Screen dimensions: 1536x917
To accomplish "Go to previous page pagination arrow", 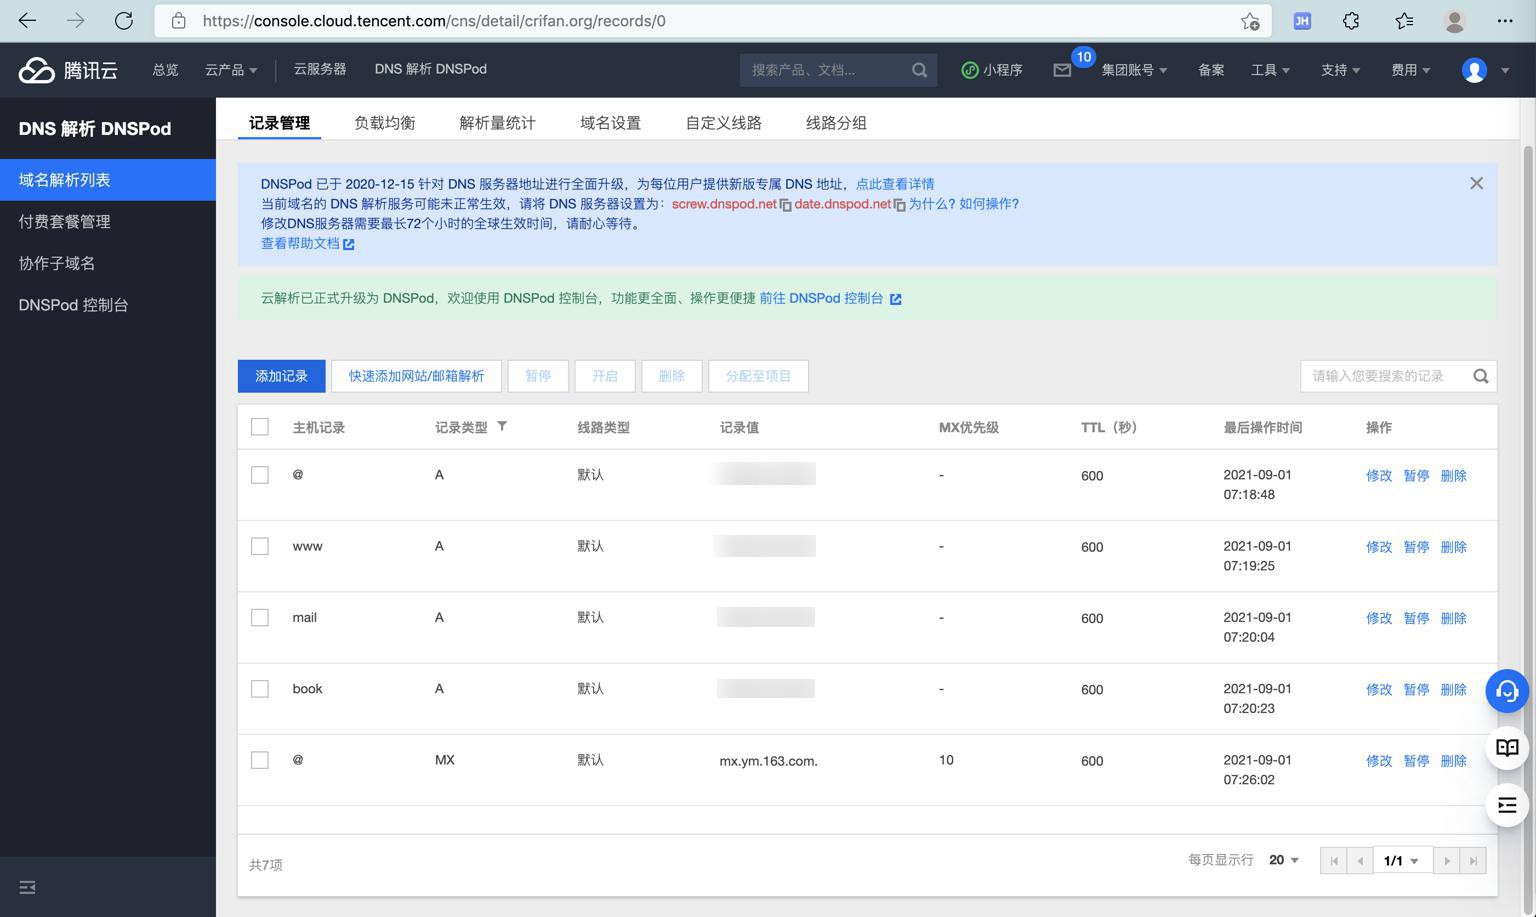I will coord(1360,861).
